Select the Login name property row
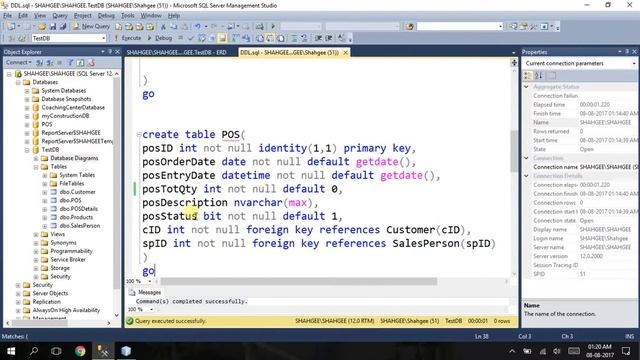Viewport: 640px width, 360px height. coord(581,238)
